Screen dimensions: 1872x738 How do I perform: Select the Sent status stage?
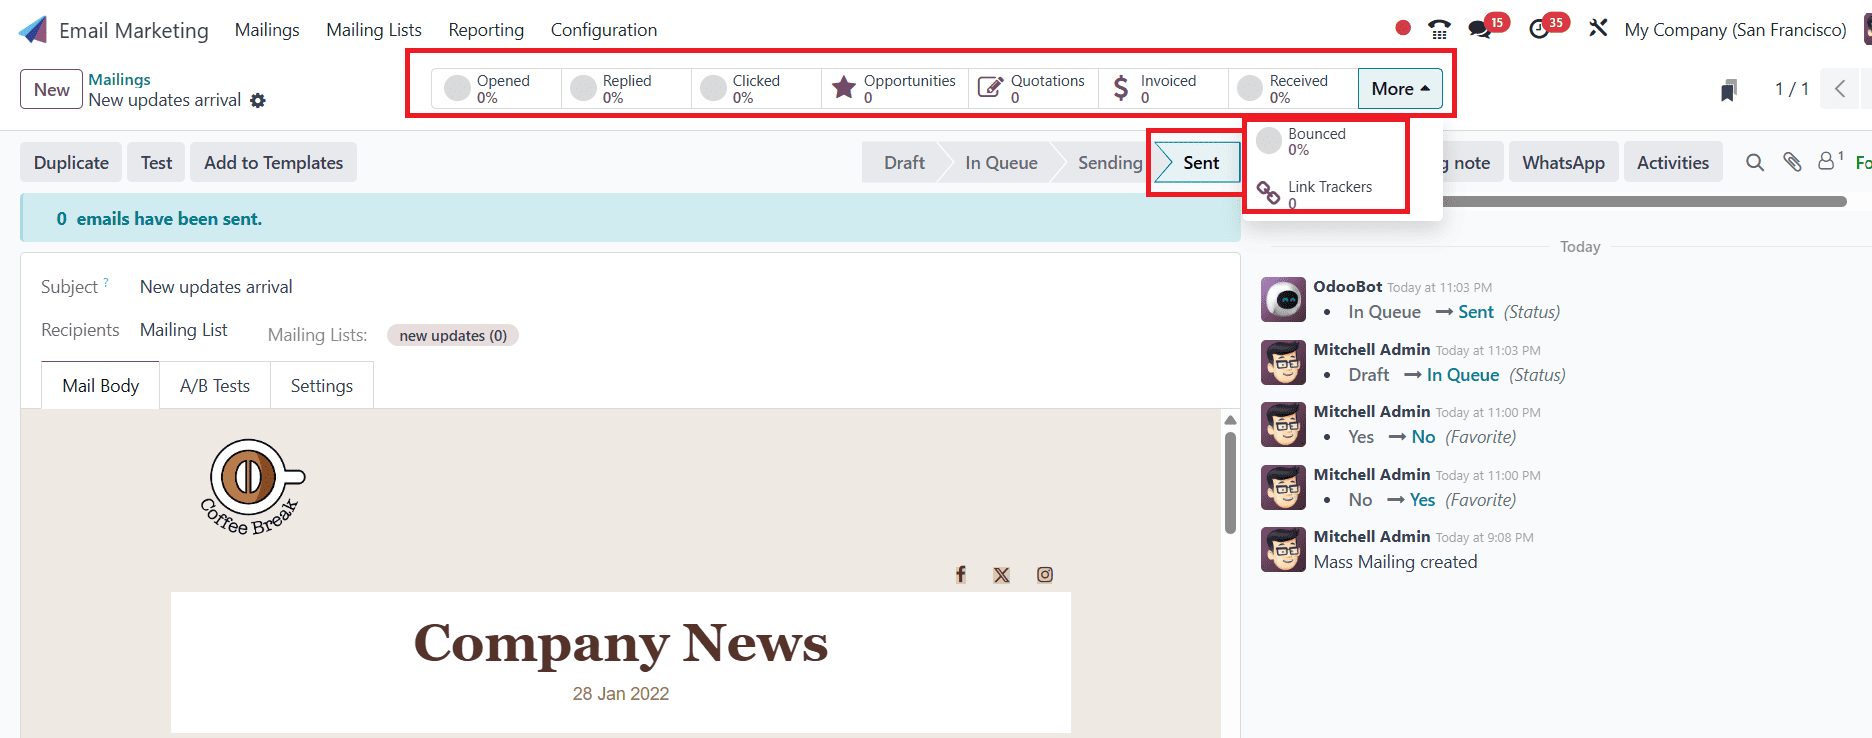pyautogui.click(x=1200, y=162)
